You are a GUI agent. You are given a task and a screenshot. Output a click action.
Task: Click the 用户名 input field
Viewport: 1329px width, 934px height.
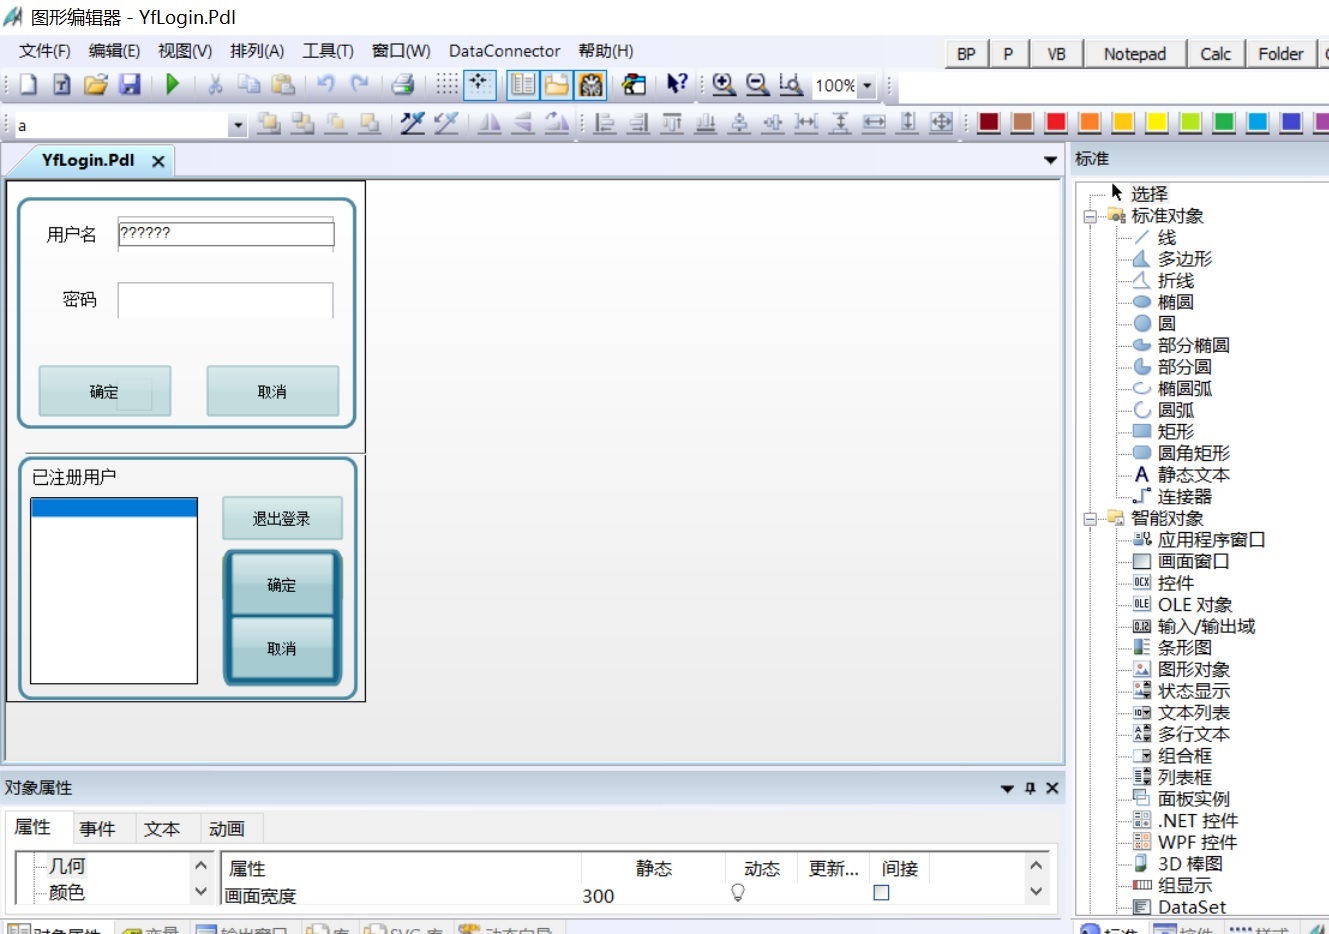coord(226,233)
